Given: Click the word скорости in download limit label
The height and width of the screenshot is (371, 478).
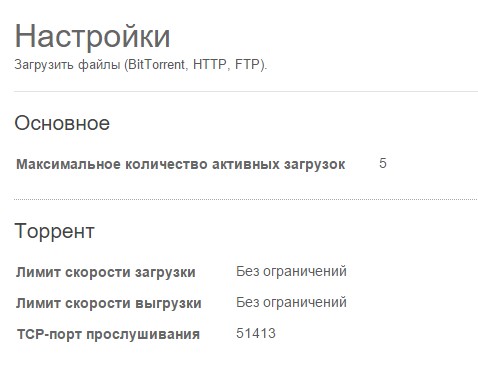Looking at the screenshot, I should (98, 272).
